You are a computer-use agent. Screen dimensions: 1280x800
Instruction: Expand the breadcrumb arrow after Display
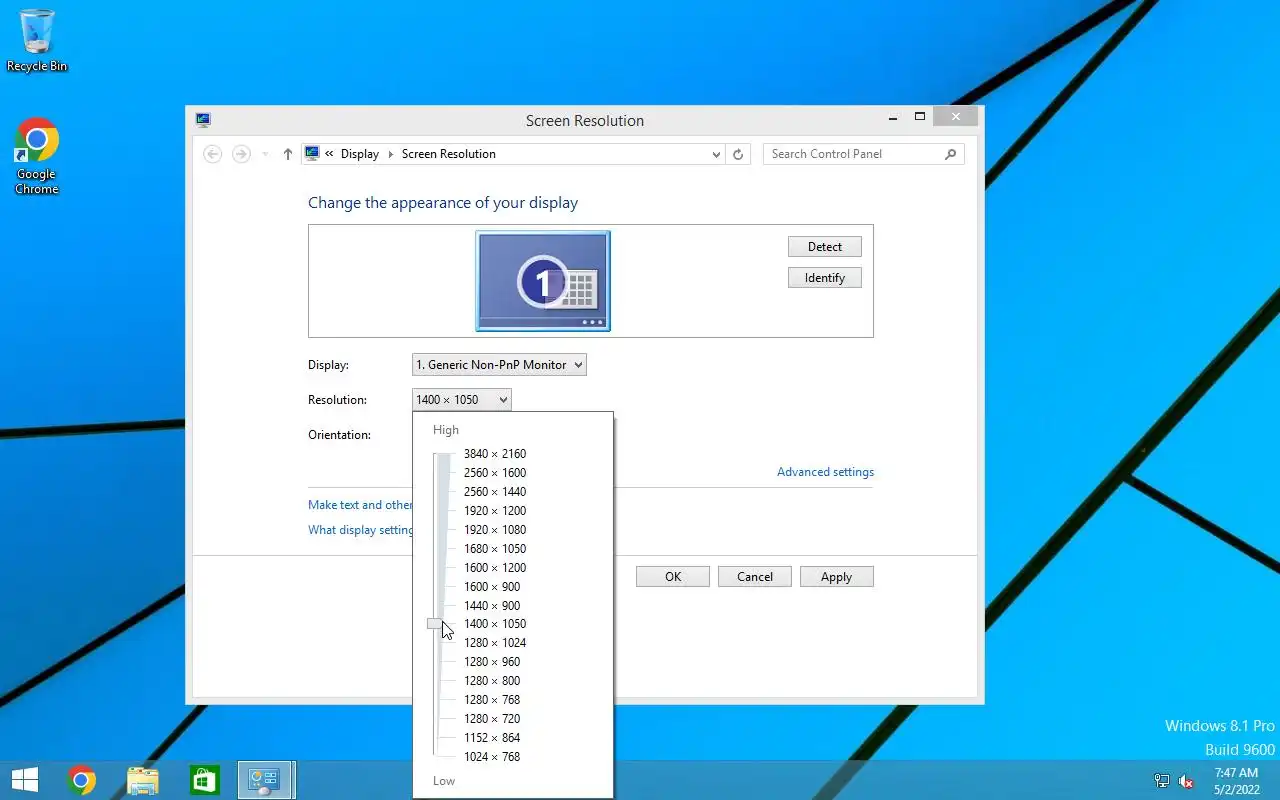[x=391, y=154]
